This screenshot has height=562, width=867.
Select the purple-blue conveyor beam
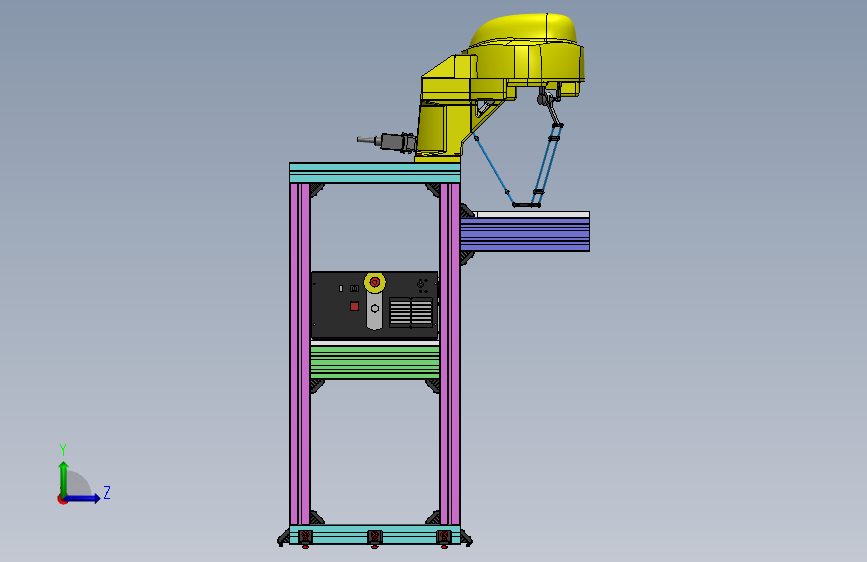click(x=525, y=235)
